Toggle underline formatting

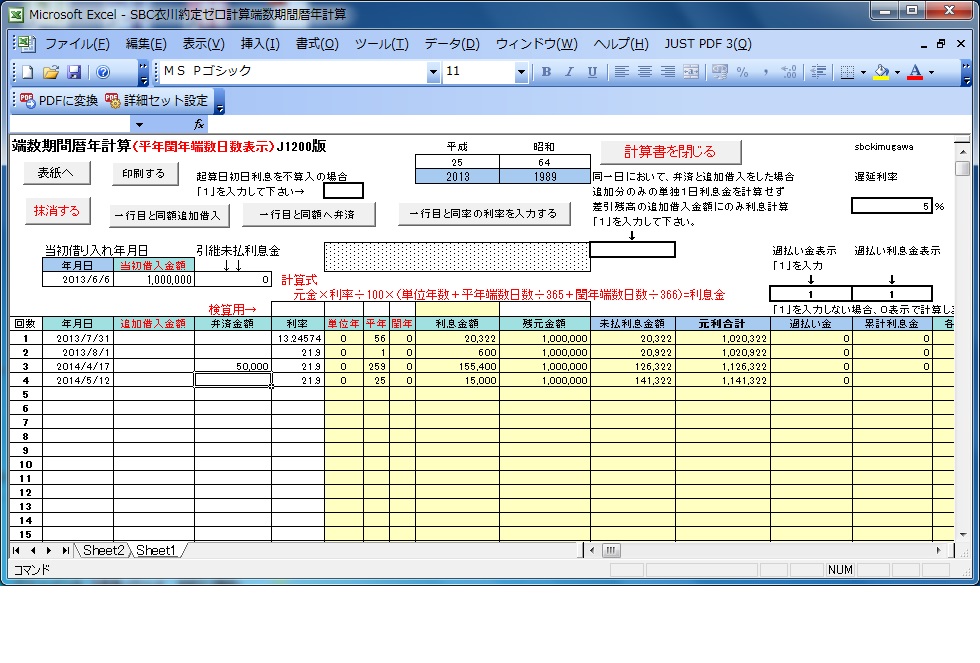[593, 72]
